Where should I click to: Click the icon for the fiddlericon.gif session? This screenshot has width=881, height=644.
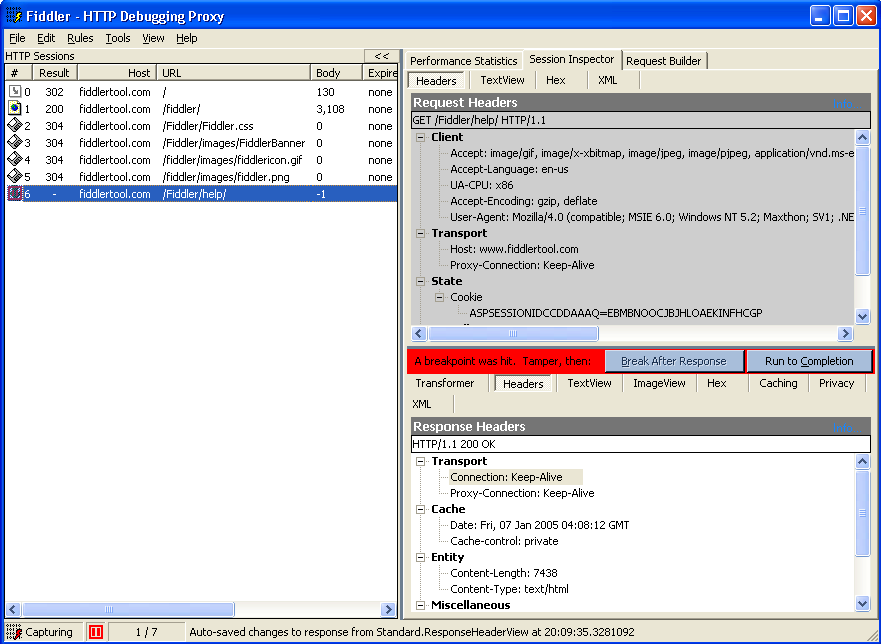click(x=15, y=160)
